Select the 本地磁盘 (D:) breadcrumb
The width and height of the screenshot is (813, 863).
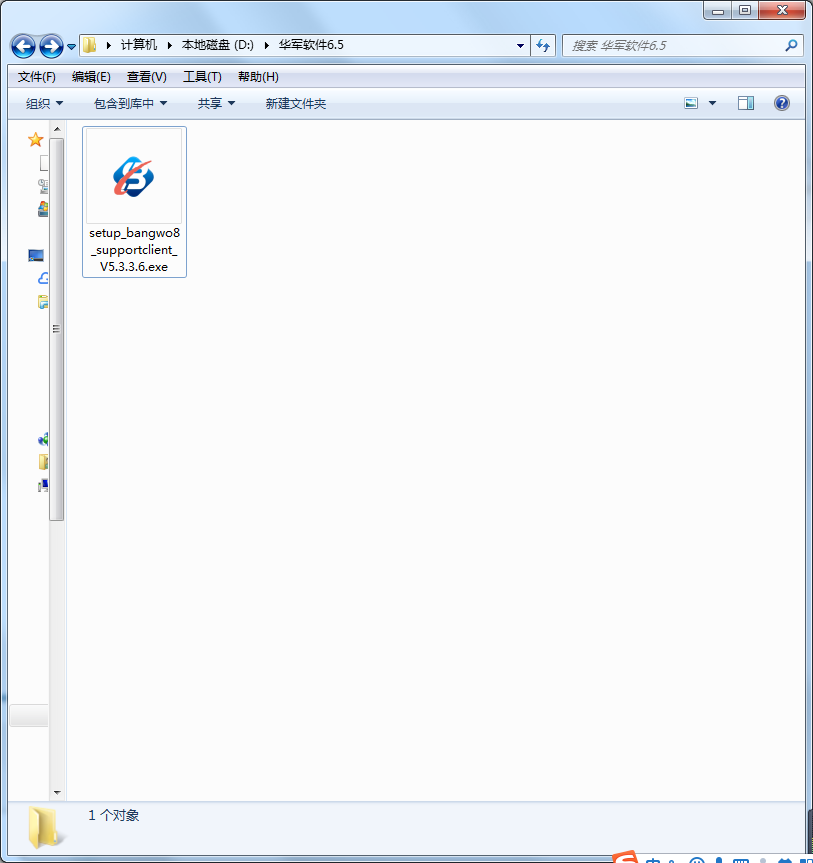tap(218, 45)
